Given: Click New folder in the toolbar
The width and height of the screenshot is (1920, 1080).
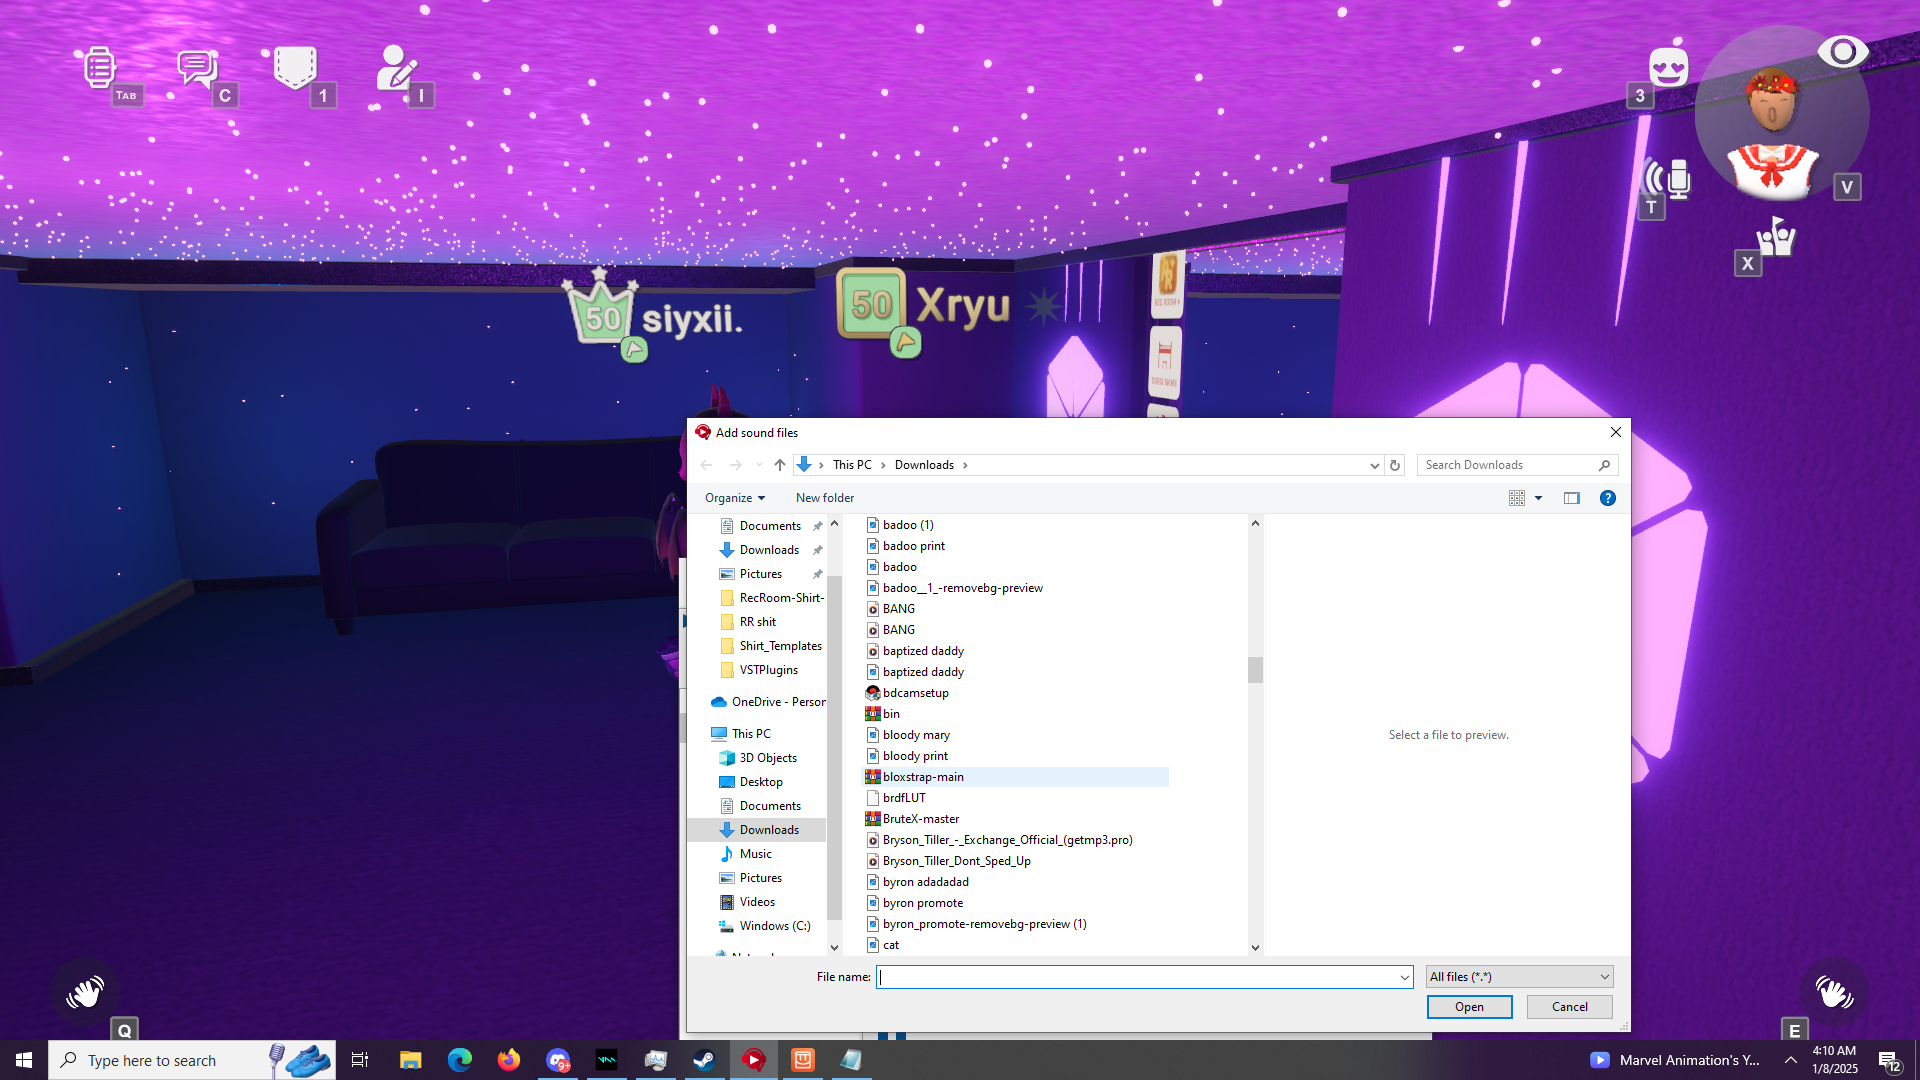Looking at the screenshot, I should click(x=824, y=498).
